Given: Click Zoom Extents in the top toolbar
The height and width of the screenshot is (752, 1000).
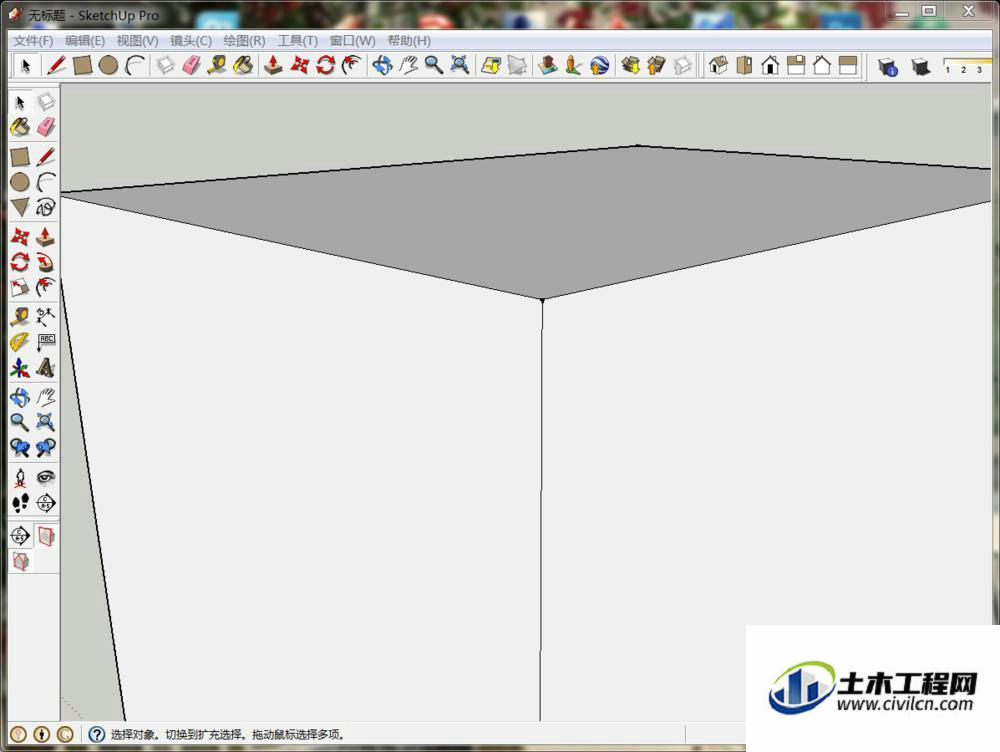Looking at the screenshot, I should (460, 65).
